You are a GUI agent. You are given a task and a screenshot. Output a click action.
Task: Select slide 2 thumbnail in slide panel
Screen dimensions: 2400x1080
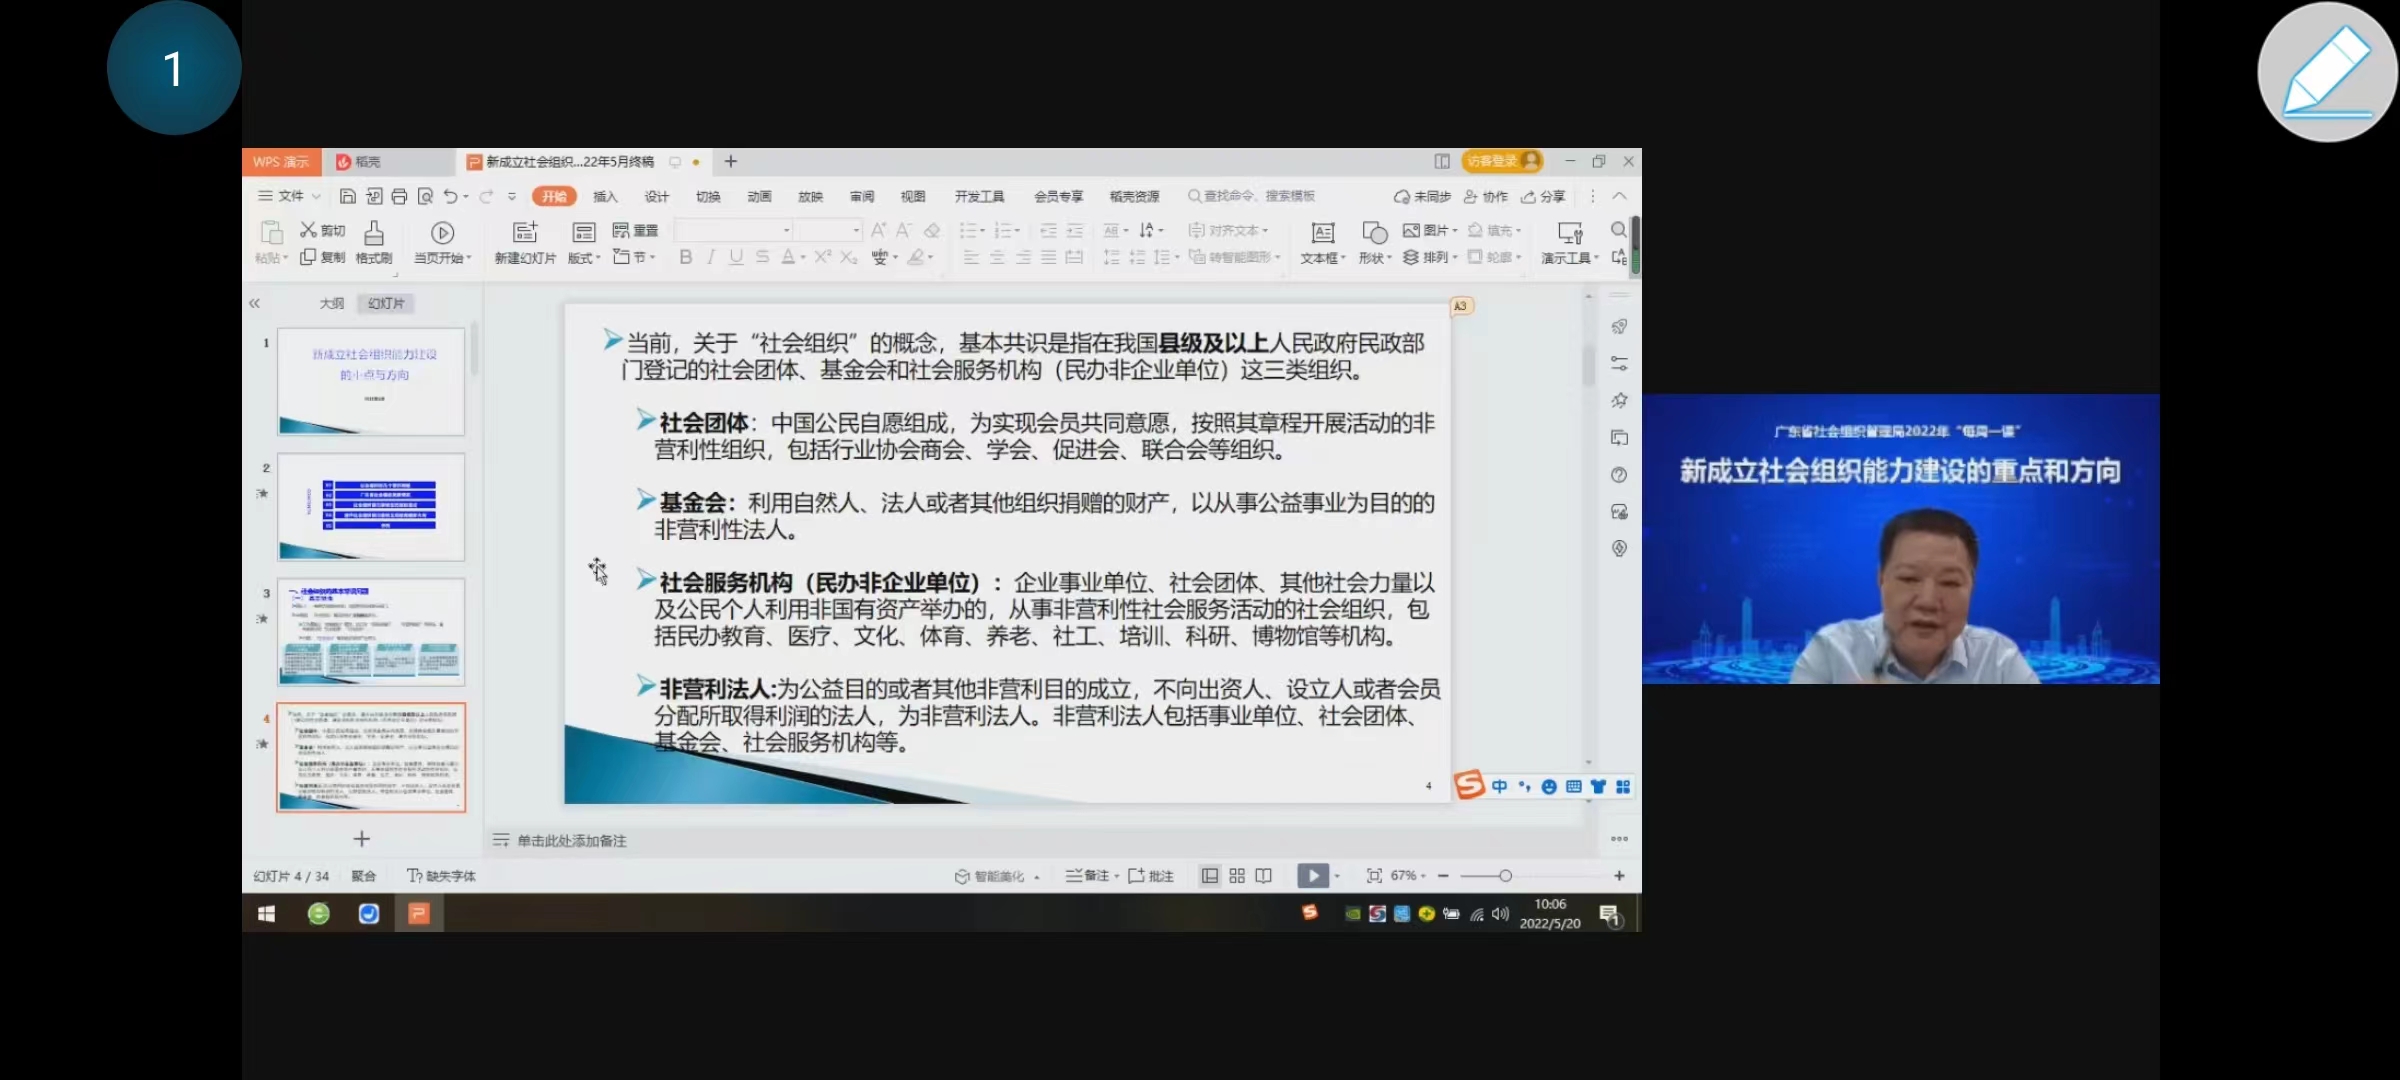371,508
